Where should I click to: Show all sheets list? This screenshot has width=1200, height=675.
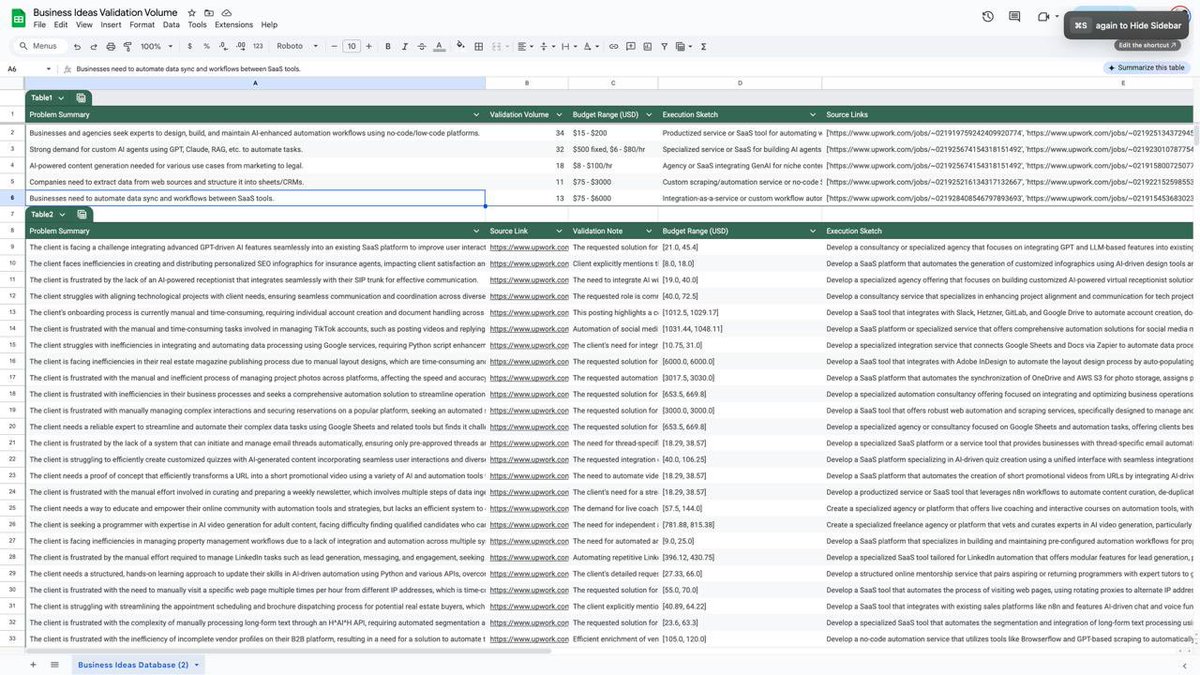[54, 664]
